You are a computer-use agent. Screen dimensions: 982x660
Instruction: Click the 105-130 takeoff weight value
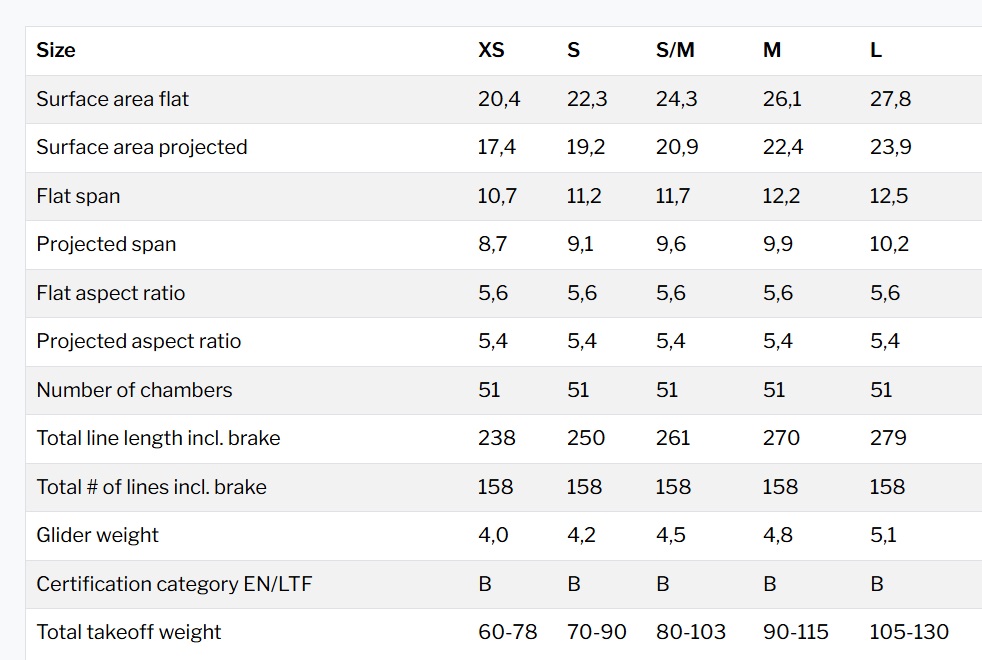coord(909,632)
